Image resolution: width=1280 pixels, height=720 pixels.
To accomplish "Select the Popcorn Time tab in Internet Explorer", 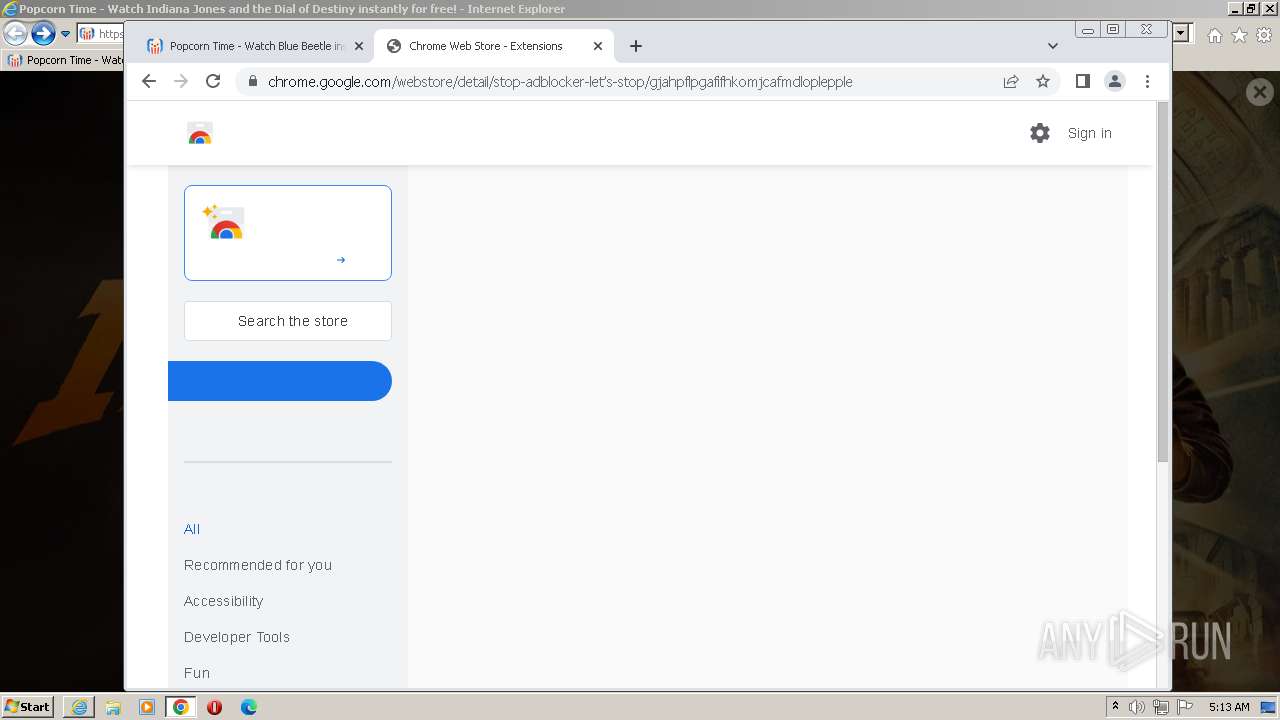I will coord(64,60).
